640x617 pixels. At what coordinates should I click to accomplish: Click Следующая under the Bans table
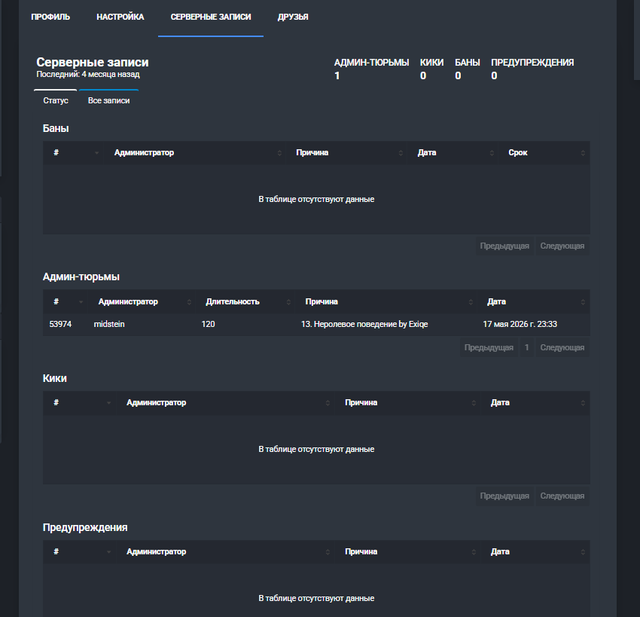click(x=562, y=246)
